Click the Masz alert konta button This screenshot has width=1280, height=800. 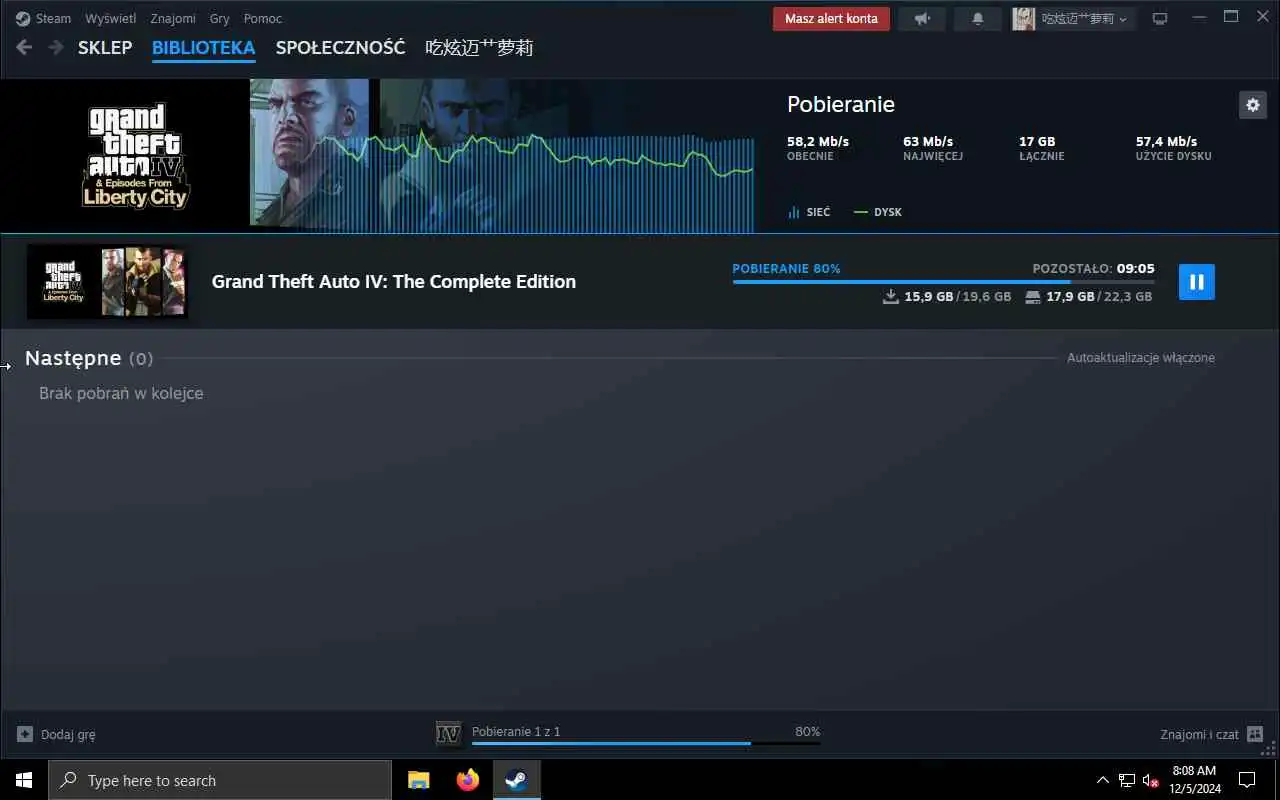tap(831, 18)
